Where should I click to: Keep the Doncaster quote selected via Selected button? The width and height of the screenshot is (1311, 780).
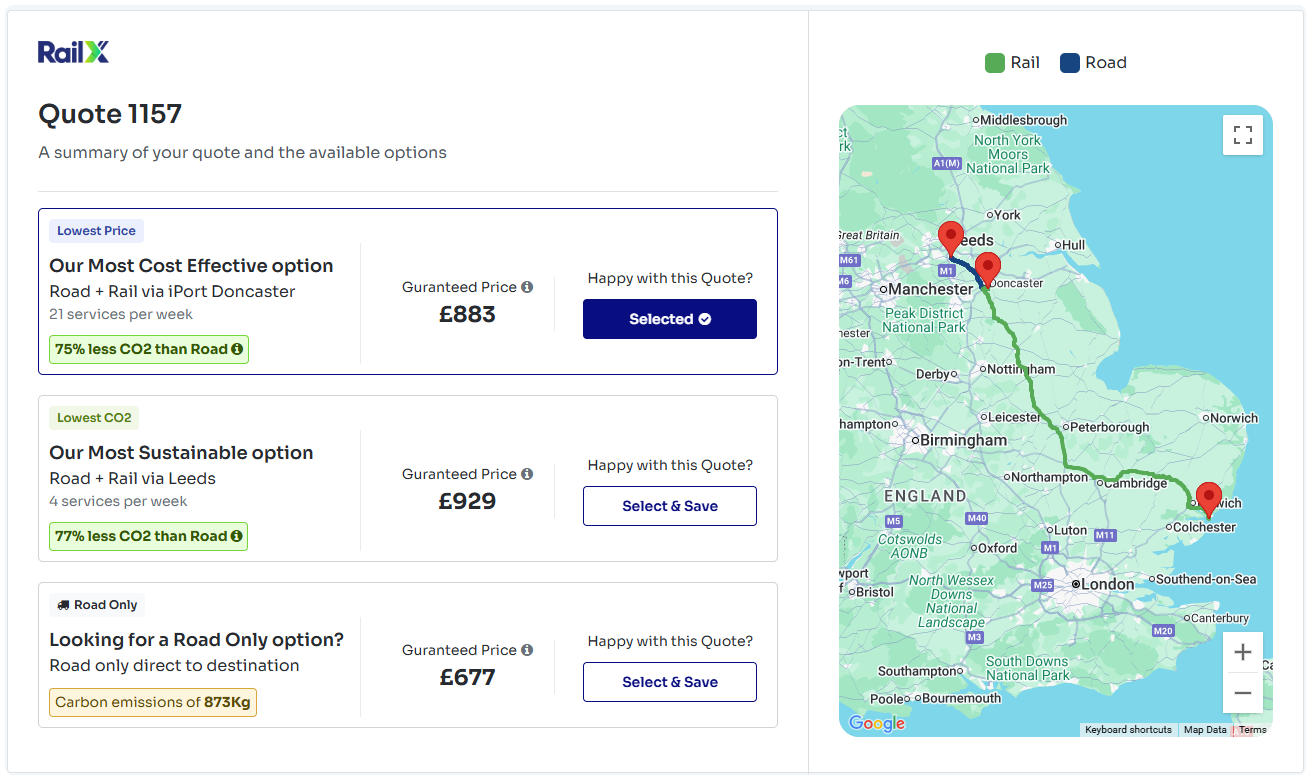point(669,318)
